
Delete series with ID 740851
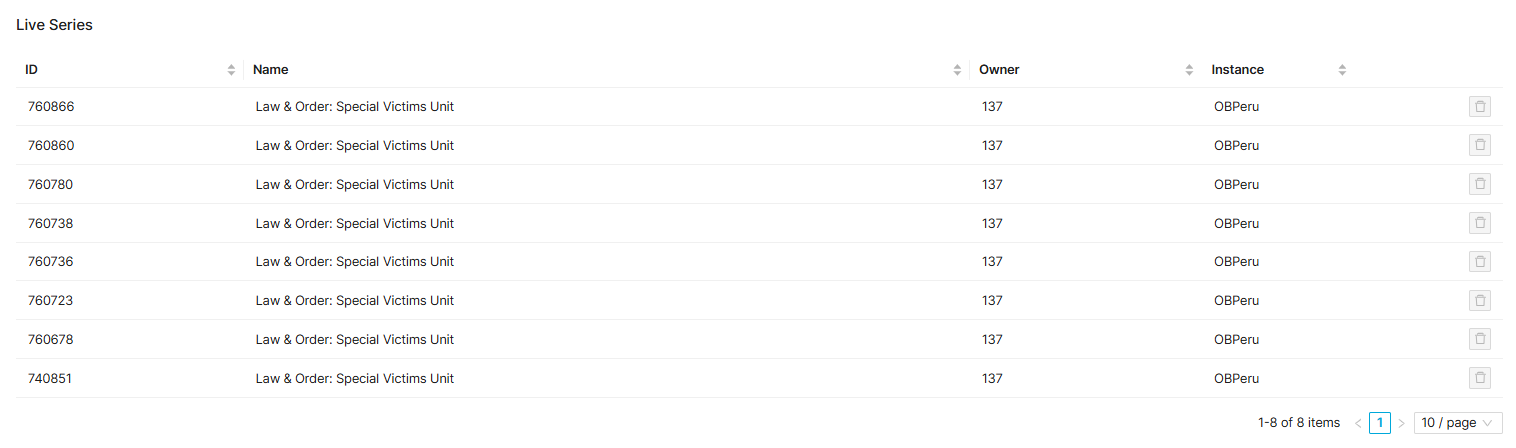point(1479,378)
